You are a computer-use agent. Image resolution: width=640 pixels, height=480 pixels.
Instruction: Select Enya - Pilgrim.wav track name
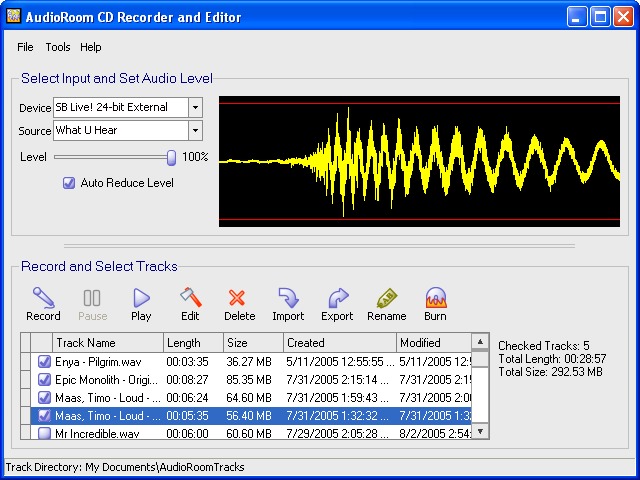pos(98,362)
